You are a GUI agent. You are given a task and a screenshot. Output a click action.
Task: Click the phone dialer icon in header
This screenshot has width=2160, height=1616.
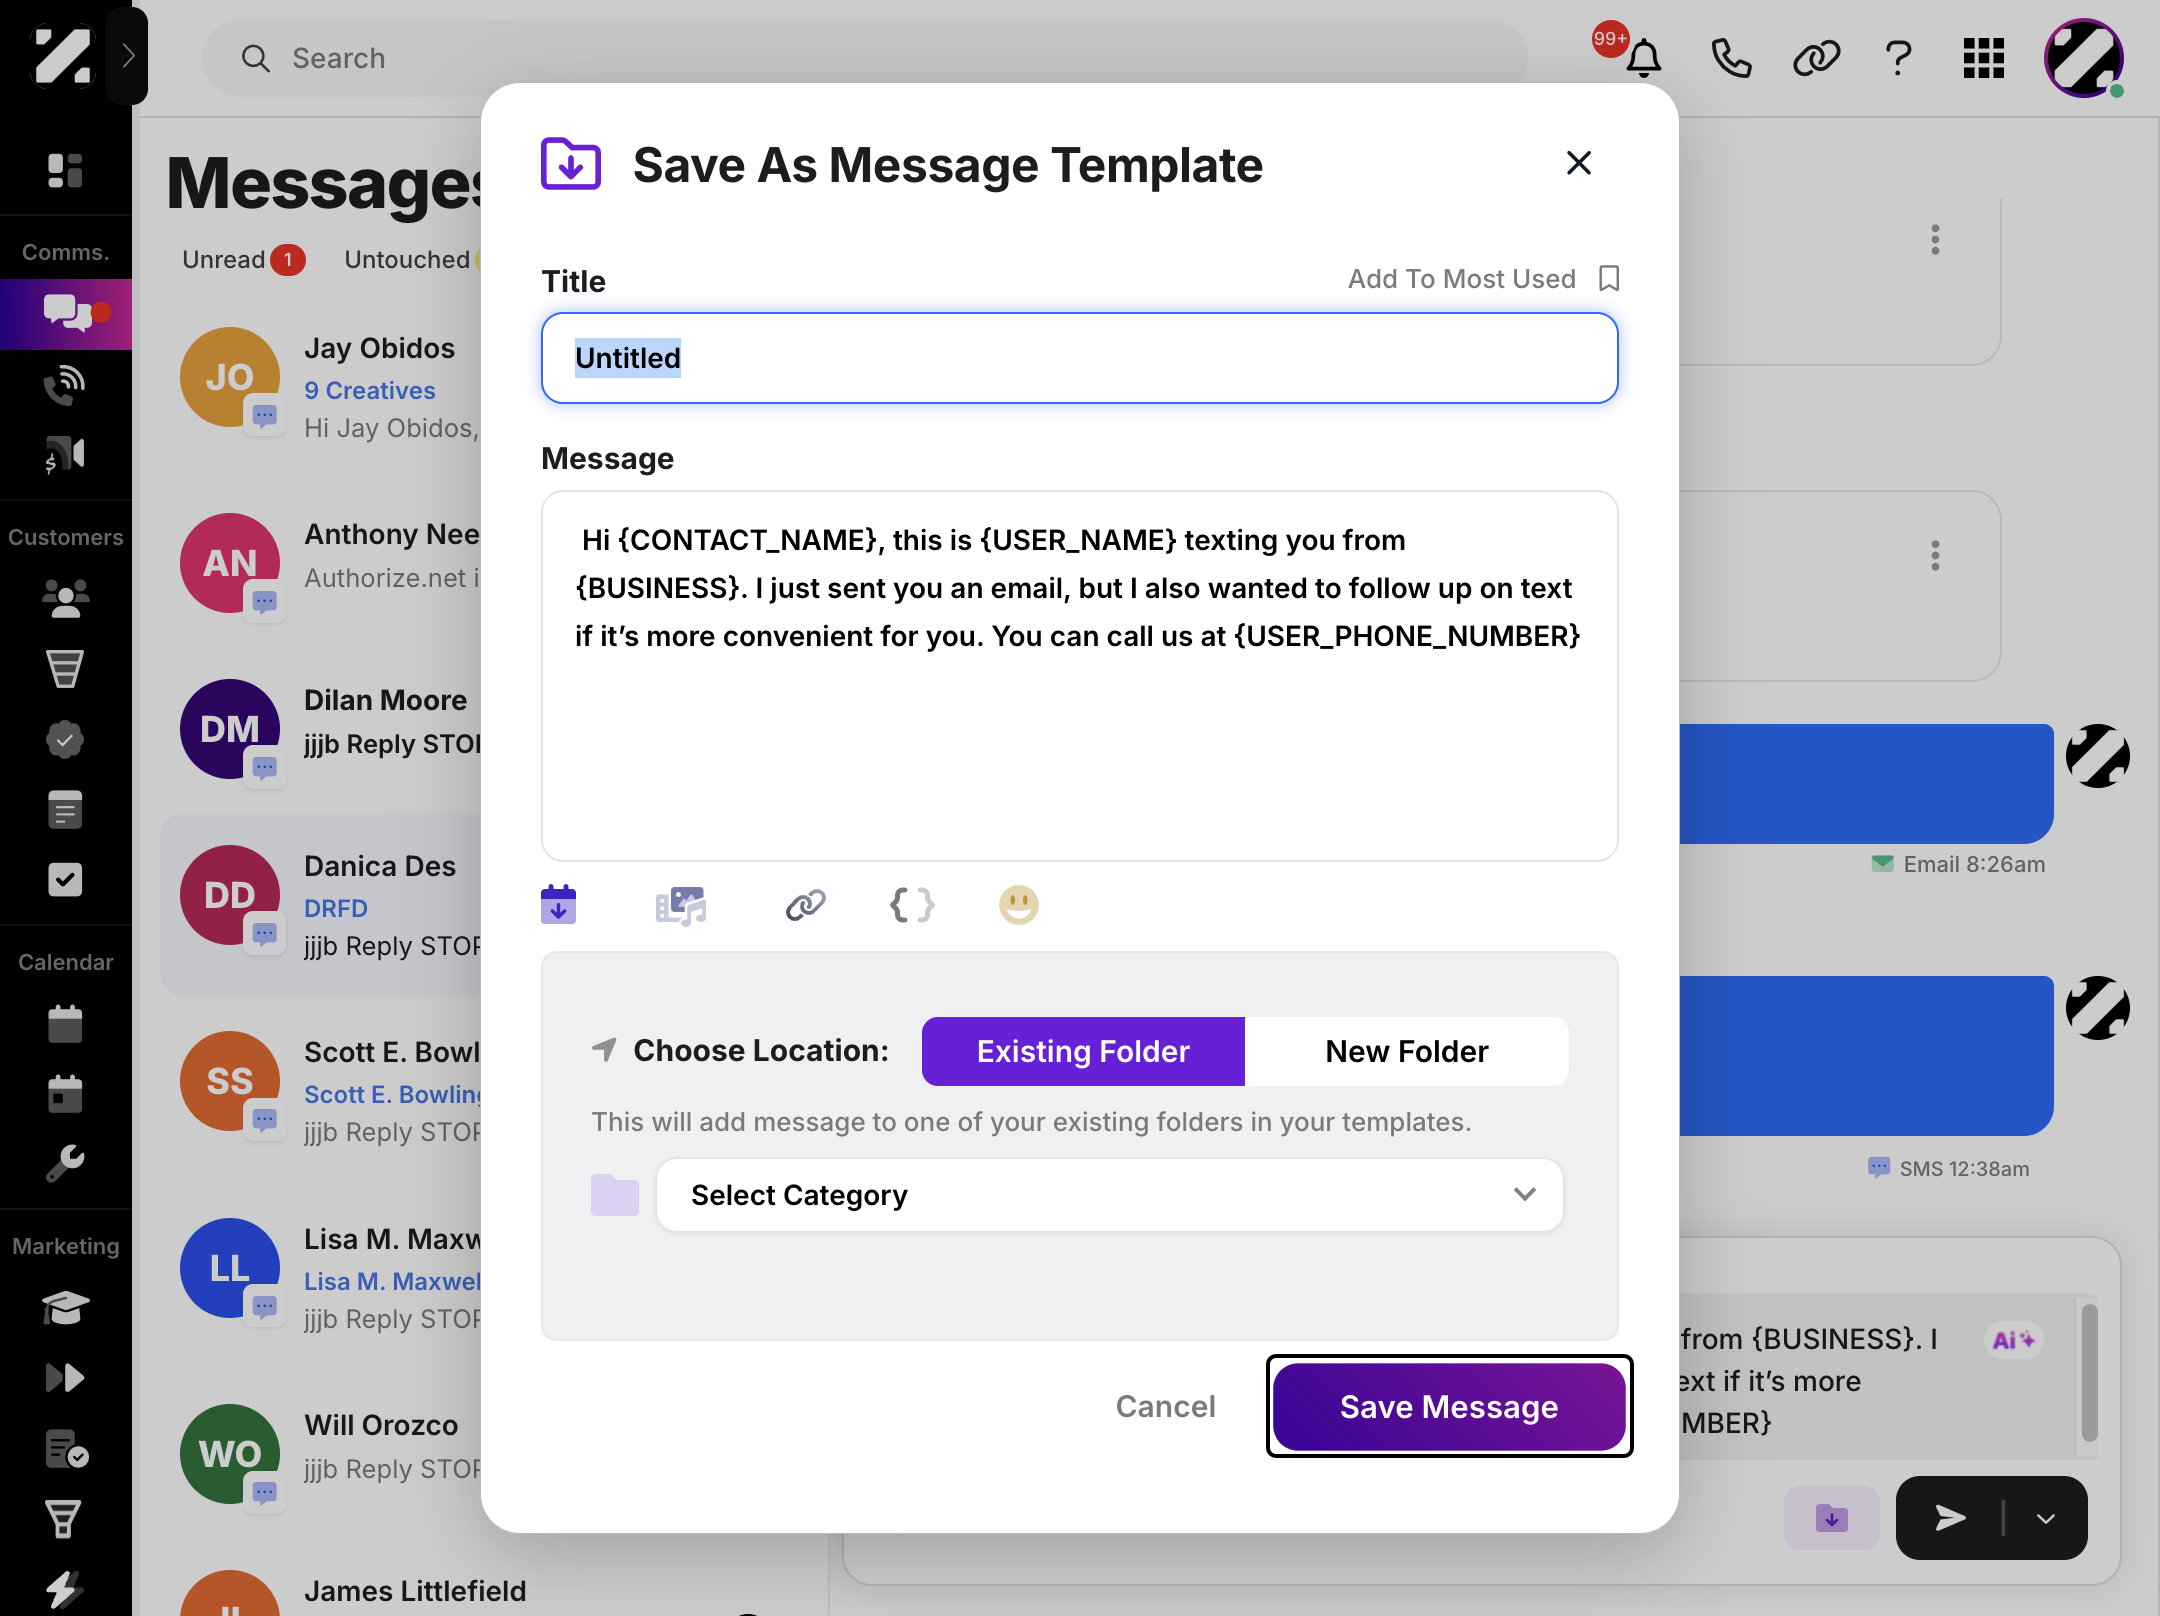1731,58
